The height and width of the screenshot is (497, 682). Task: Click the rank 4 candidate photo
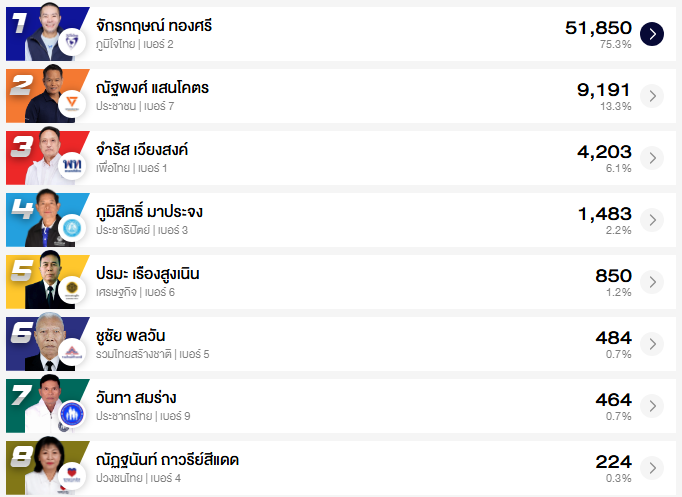[x=43, y=218]
